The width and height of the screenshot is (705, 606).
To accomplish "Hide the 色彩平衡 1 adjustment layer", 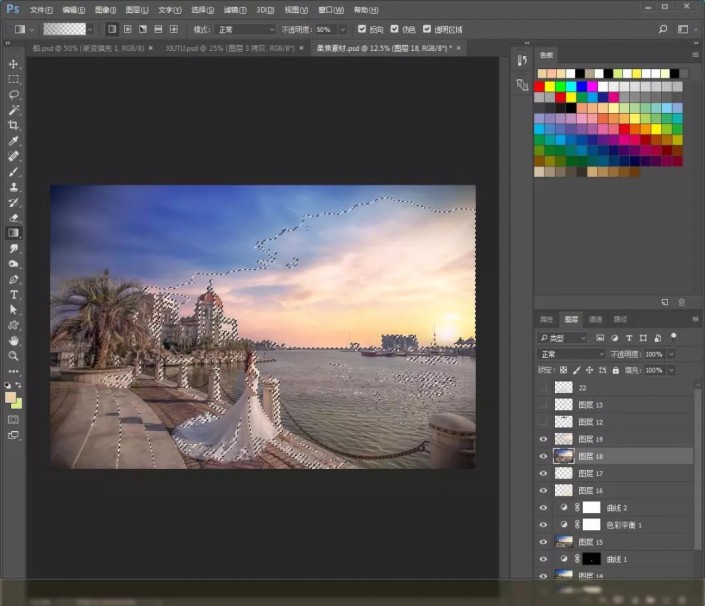I will (543, 525).
